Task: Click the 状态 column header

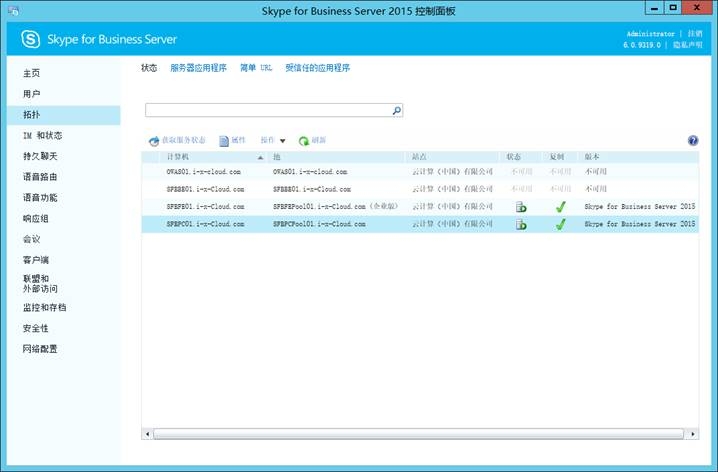Action: pyautogui.click(x=521, y=157)
